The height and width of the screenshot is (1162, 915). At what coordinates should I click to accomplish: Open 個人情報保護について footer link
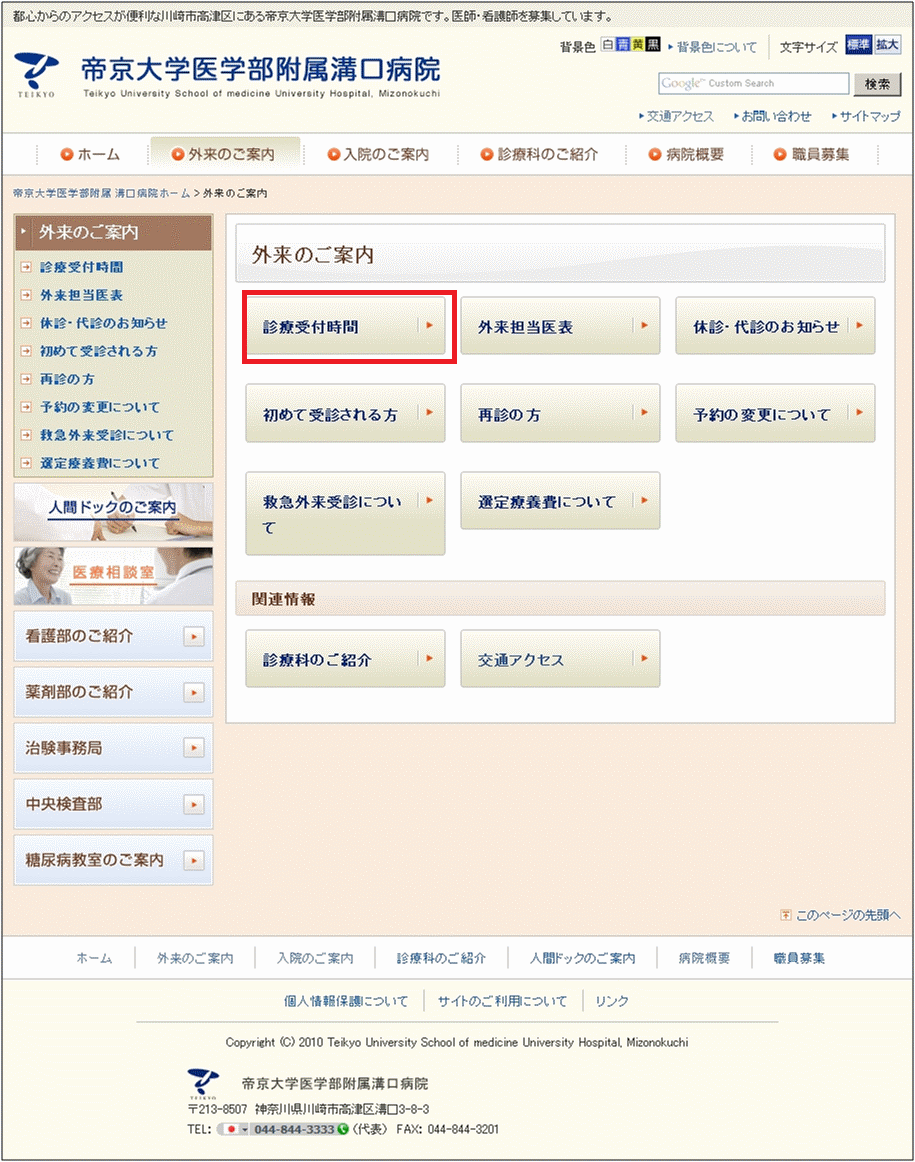[x=346, y=1001]
